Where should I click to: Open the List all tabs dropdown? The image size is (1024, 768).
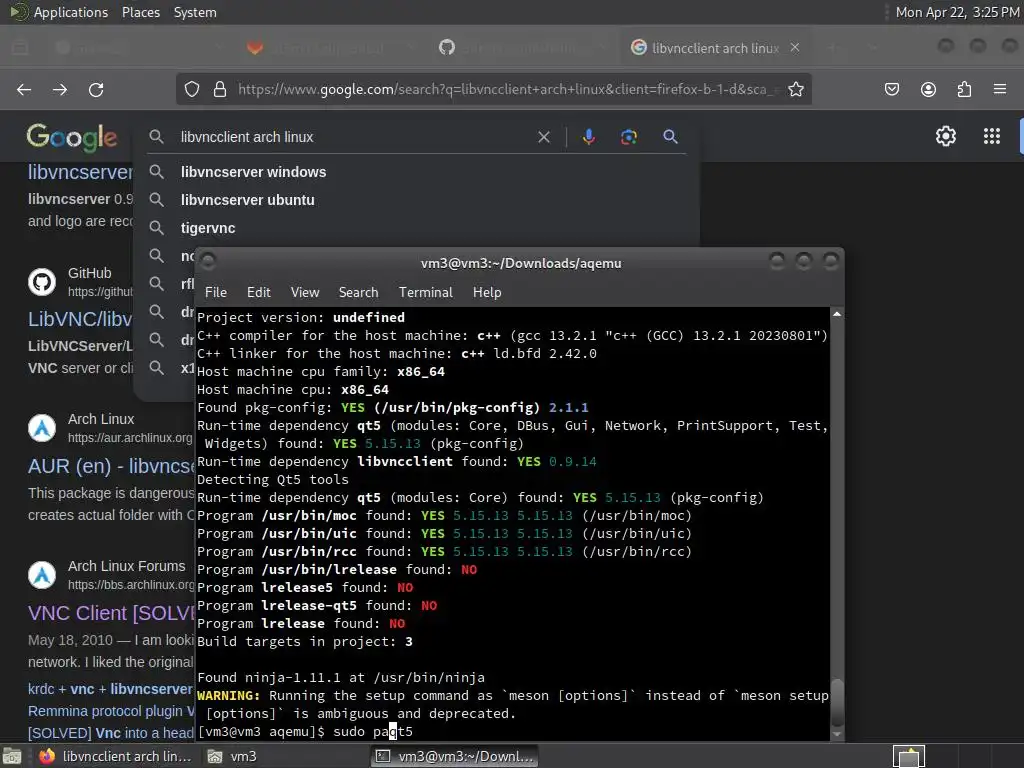(x=873, y=48)
